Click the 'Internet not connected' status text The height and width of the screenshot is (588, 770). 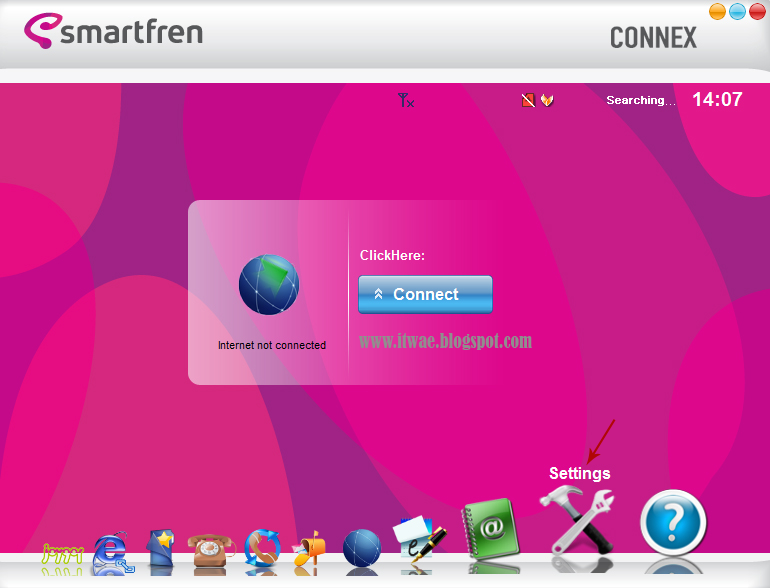[272, 345]
